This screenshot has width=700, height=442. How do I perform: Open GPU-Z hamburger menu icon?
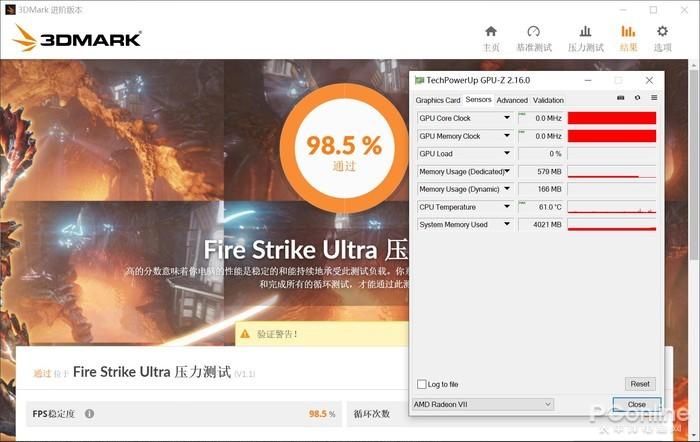[x=654, y=98]
